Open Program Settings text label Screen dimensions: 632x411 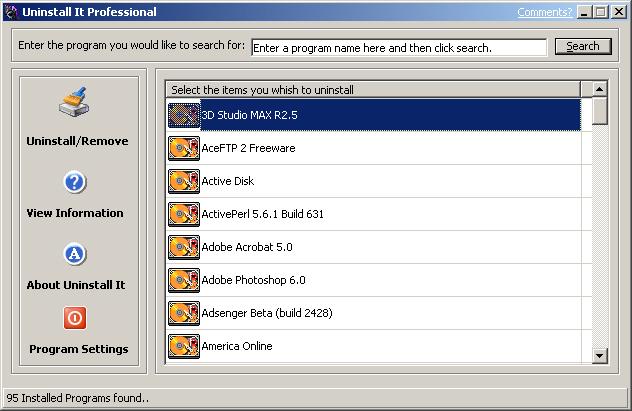click(x=79, y=349)
